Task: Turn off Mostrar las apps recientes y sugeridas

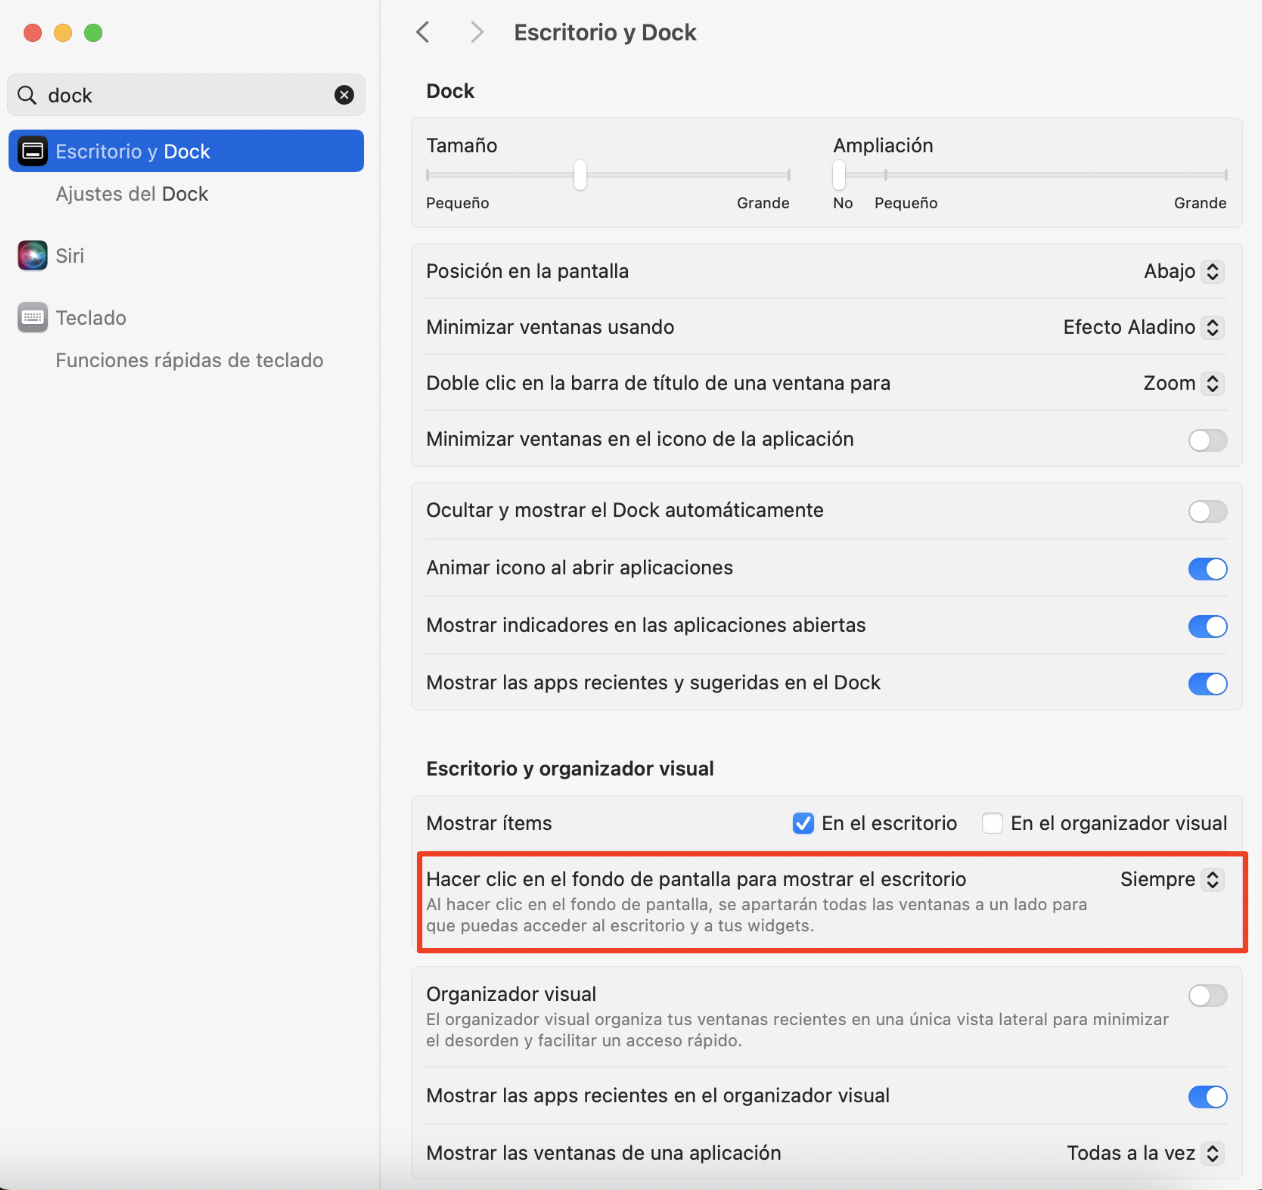Action: point(1207,684)
